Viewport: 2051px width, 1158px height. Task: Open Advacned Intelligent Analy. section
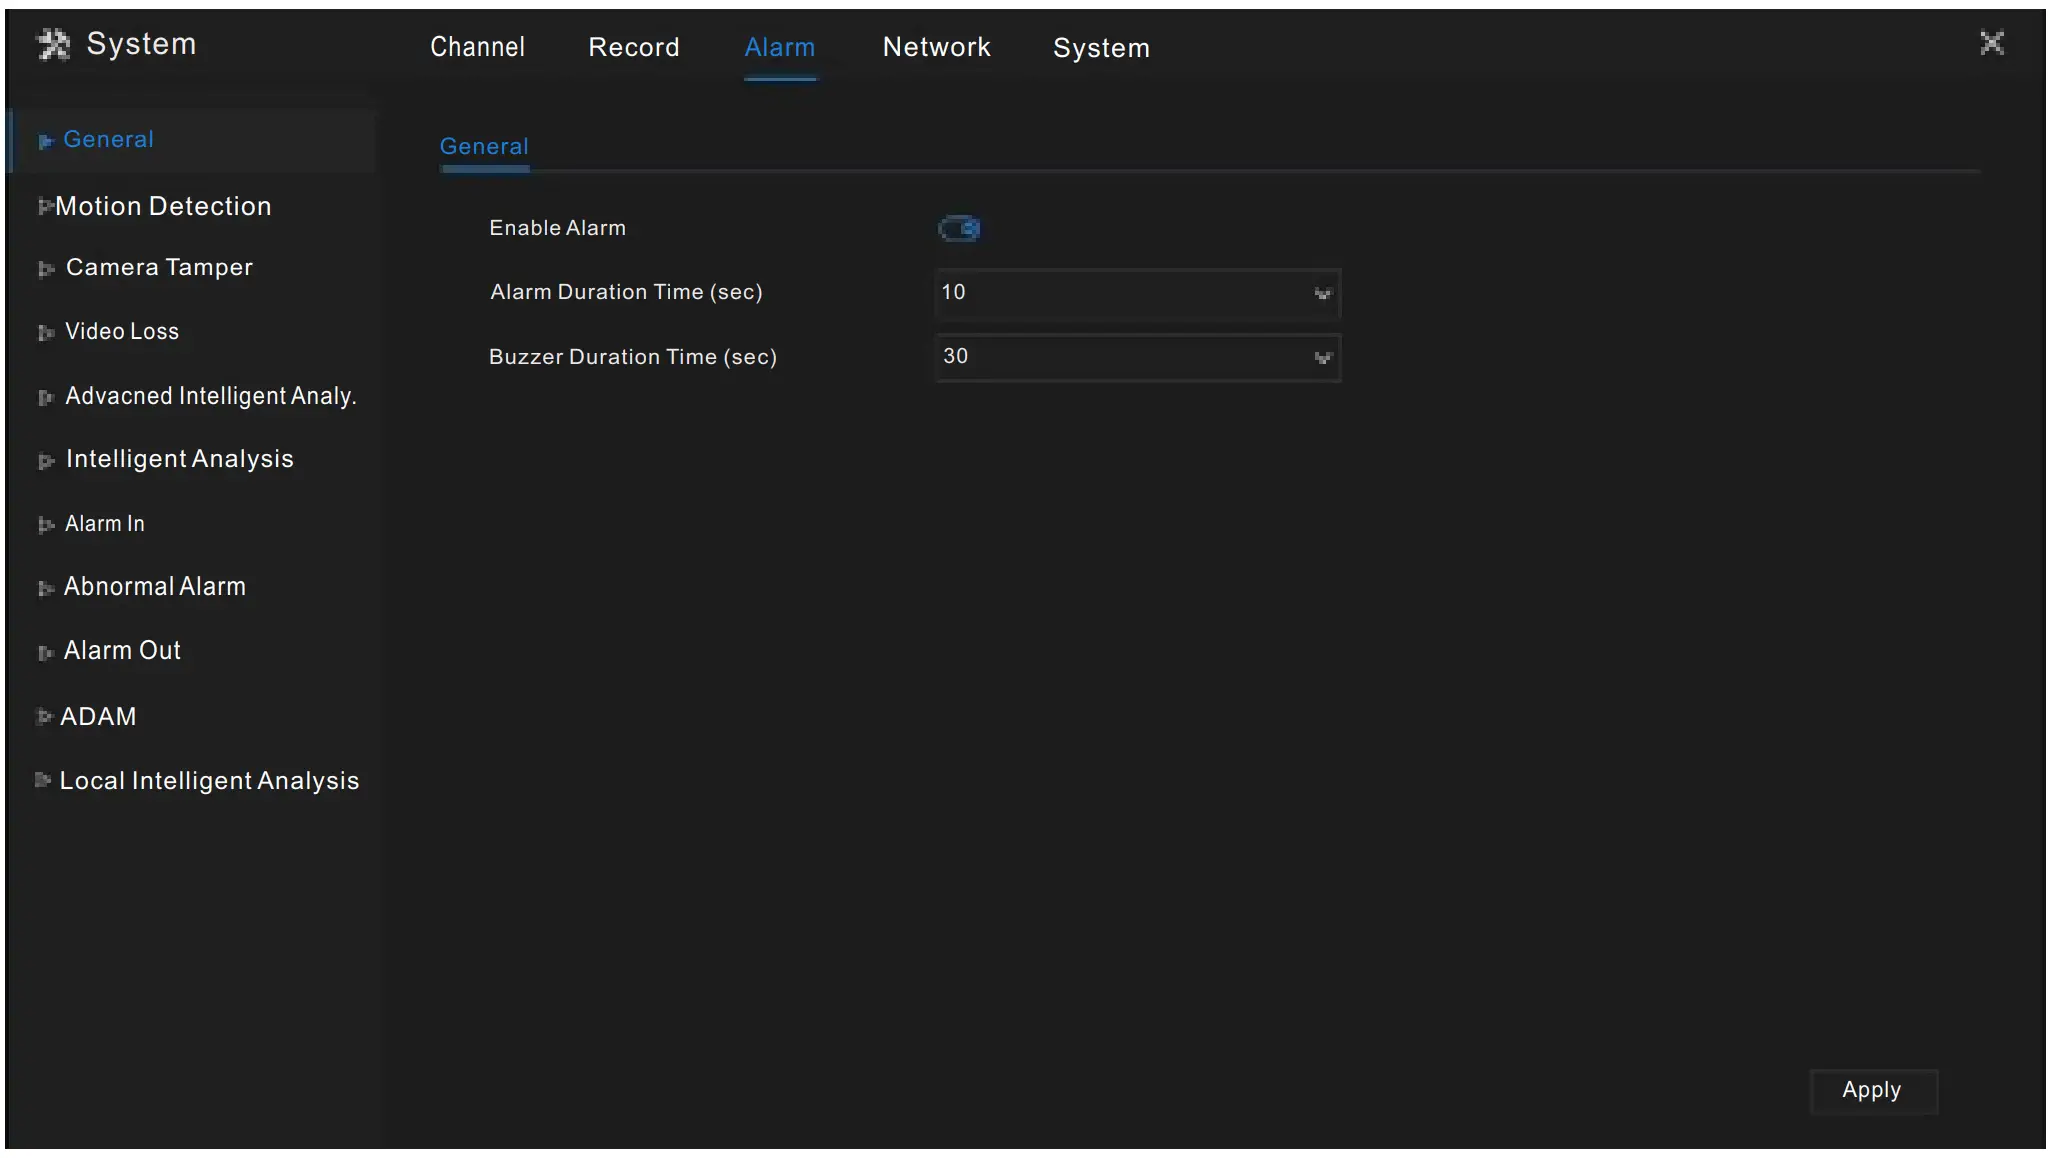pos(210,396)
